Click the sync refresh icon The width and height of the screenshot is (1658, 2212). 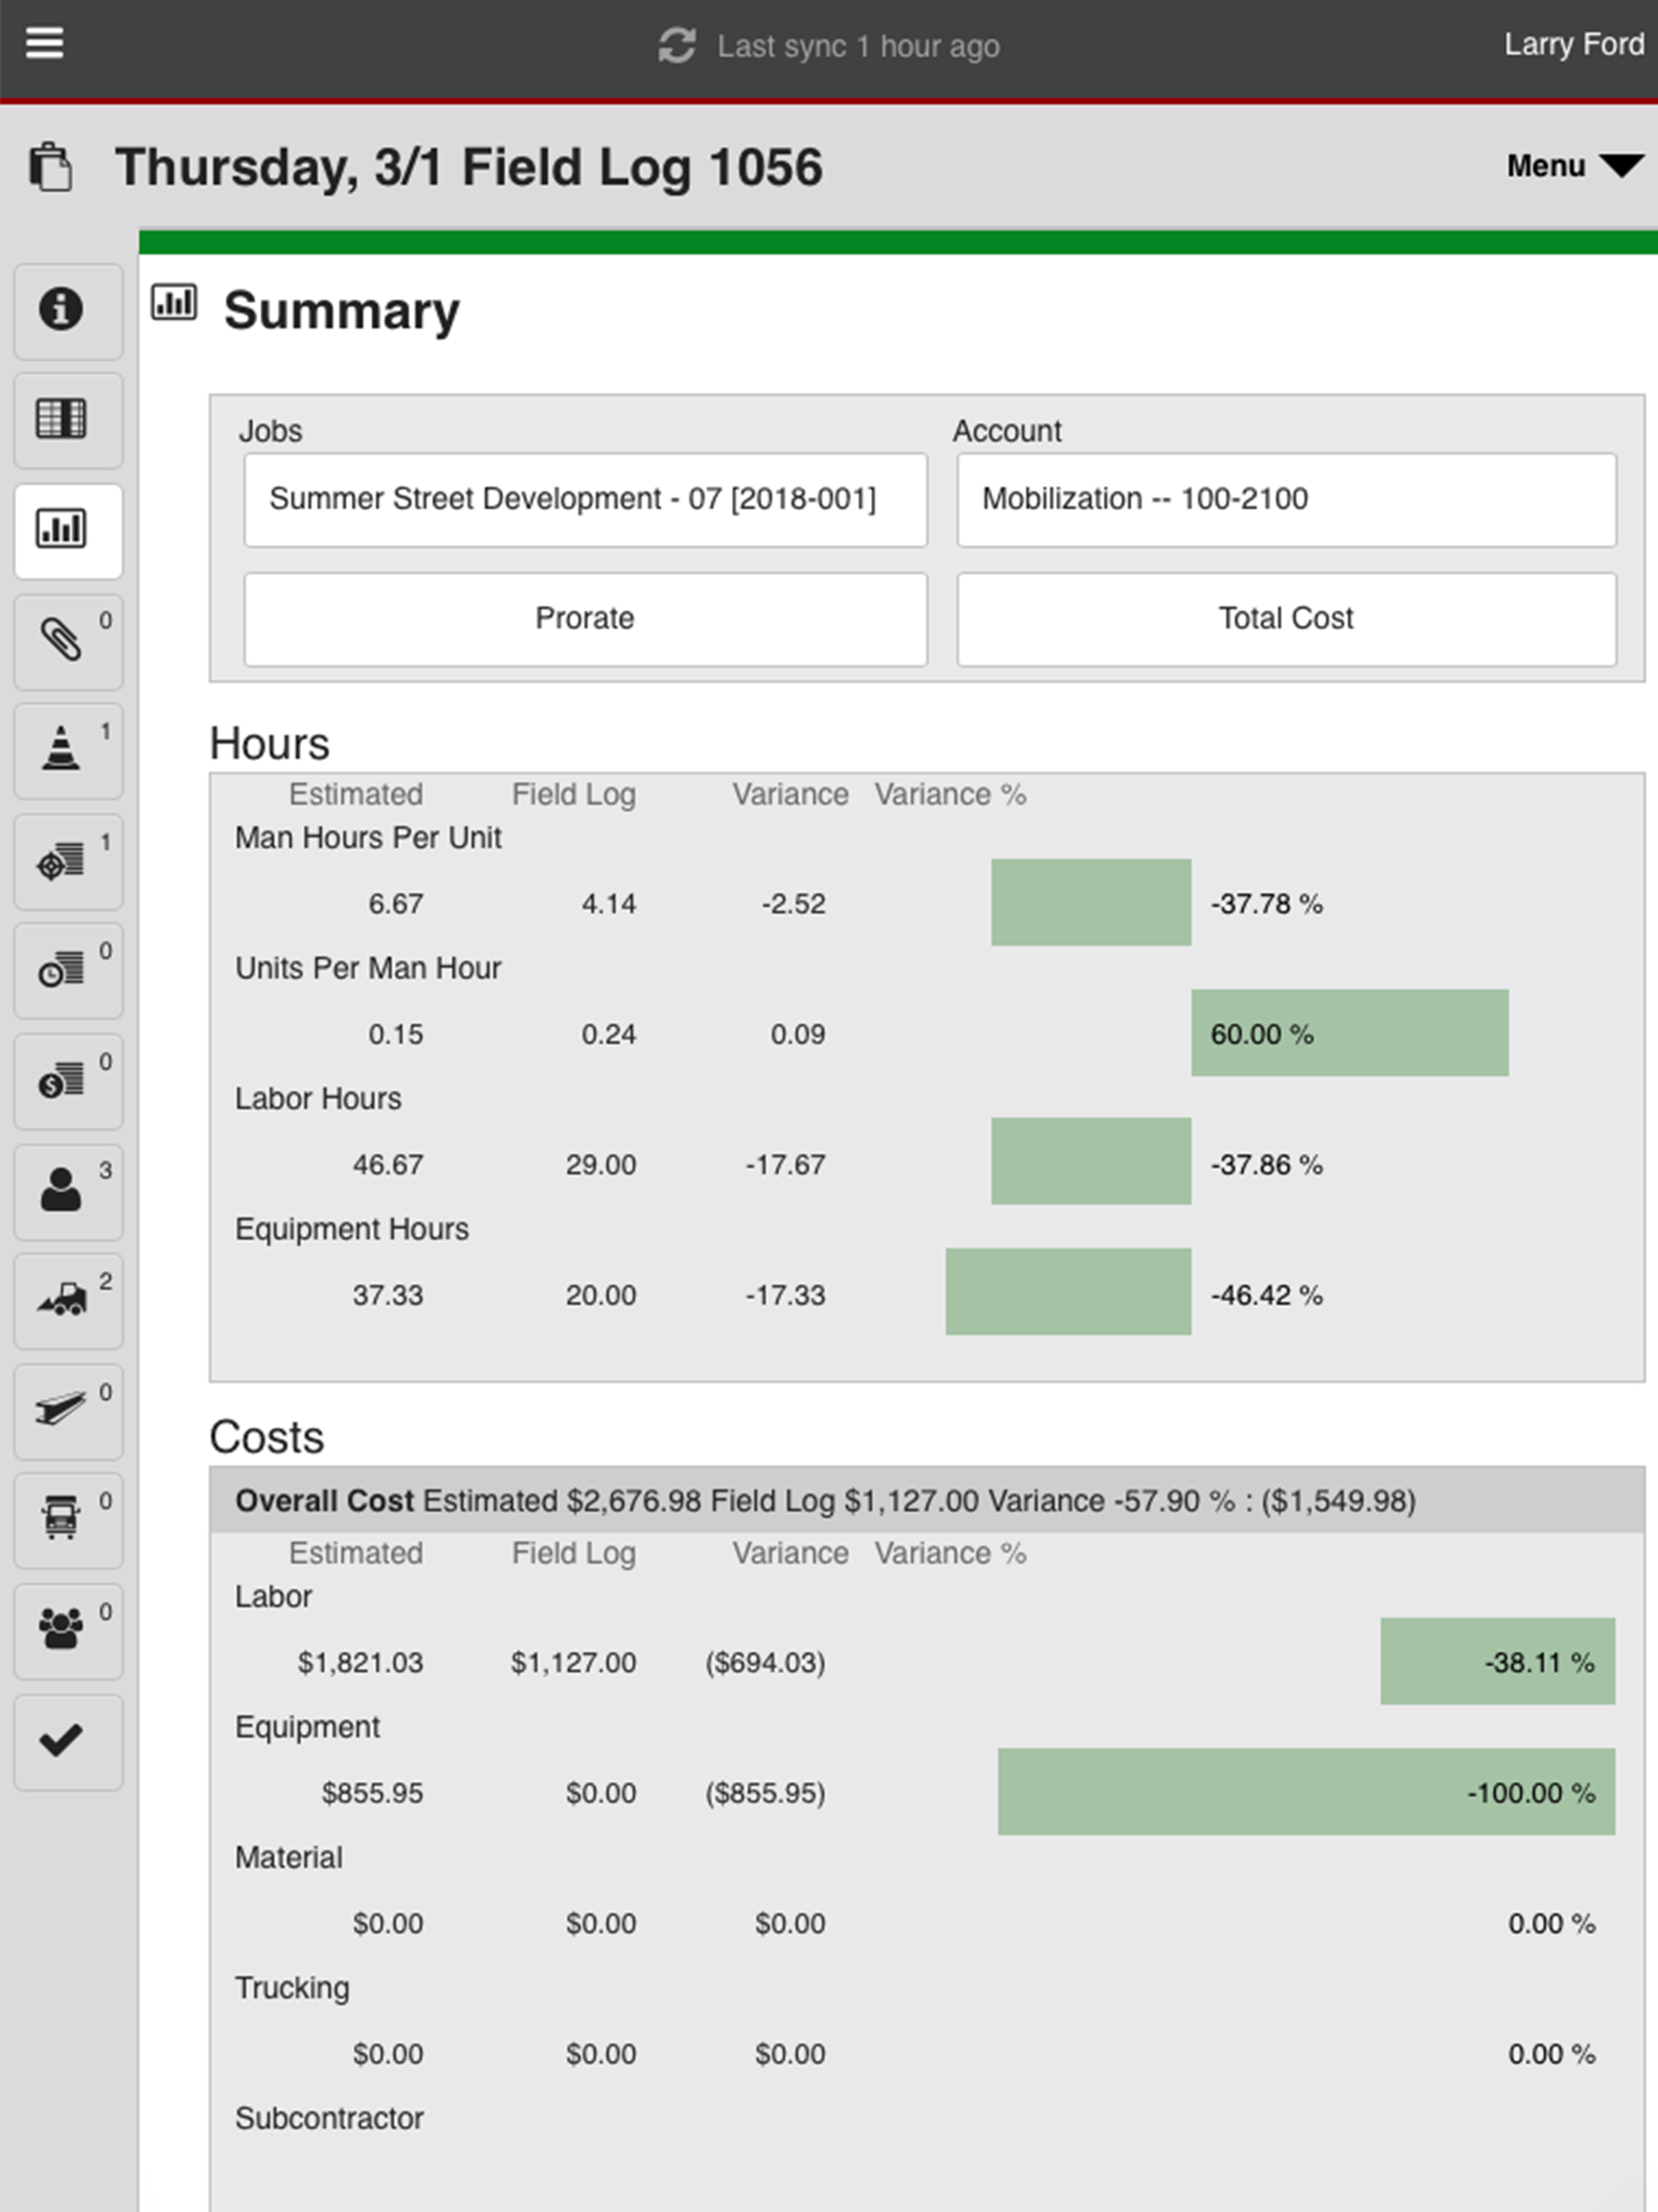(677, 46)
